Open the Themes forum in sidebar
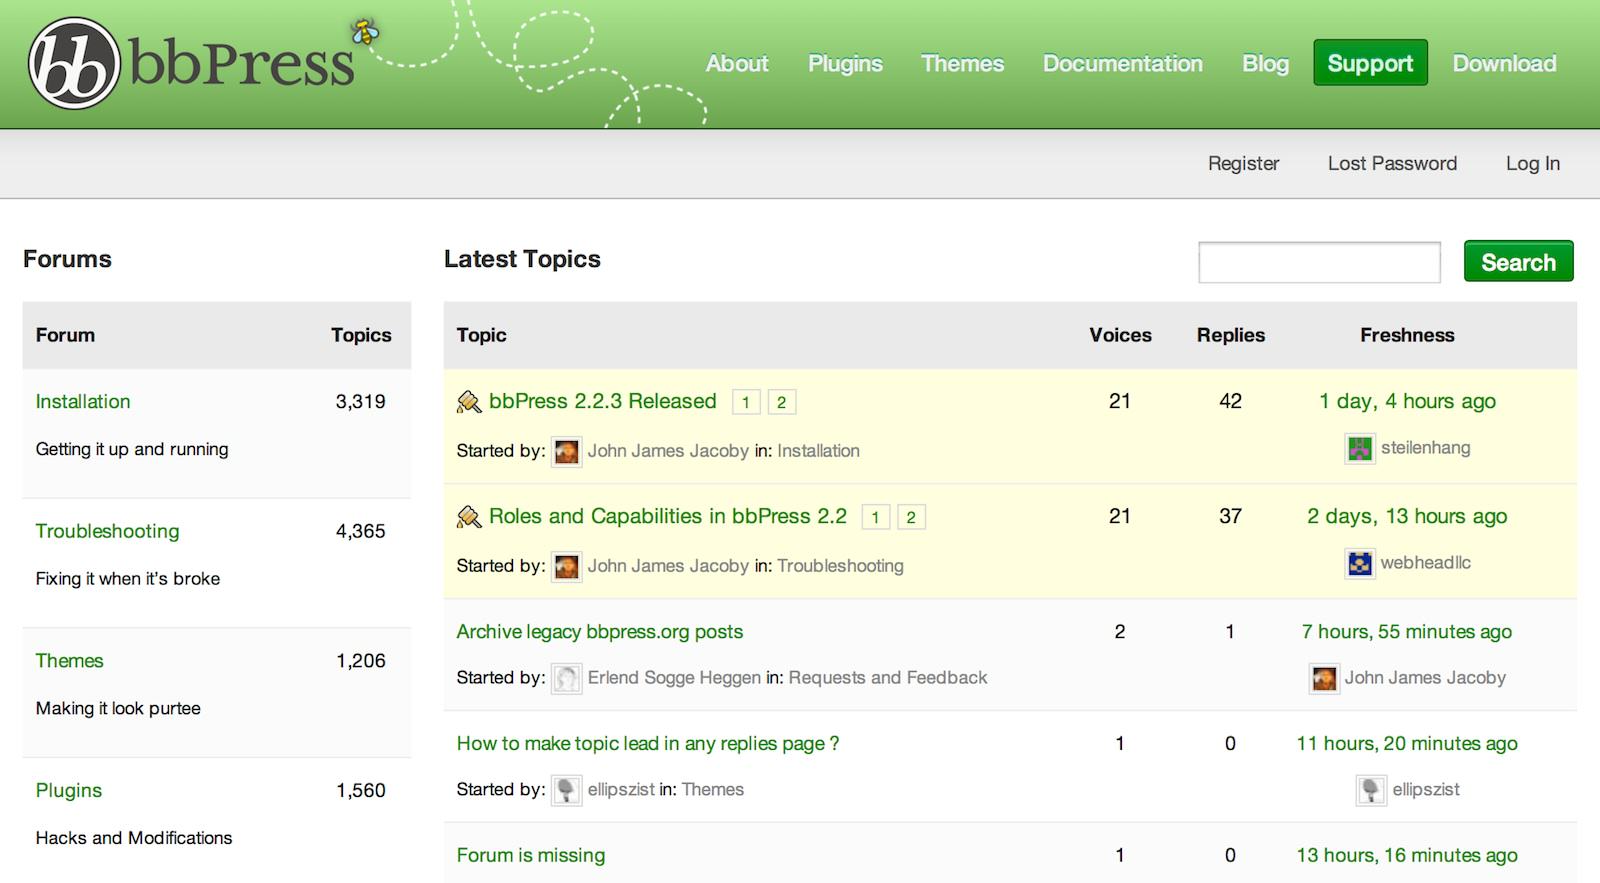 pyautogui.click(x=69, y=661)
